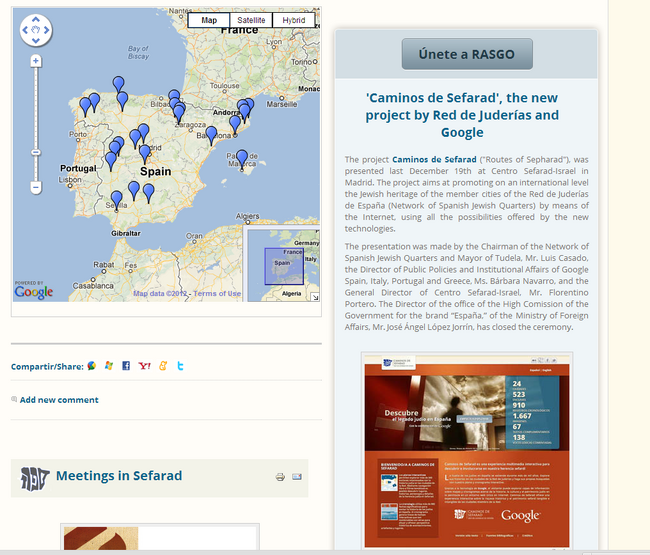Open the Caminos de Sefarad website screenshot thumbnail
Image resolution: width=650 pixels, height=555 pixels.
pyautogui.click(x=467, y=450)
